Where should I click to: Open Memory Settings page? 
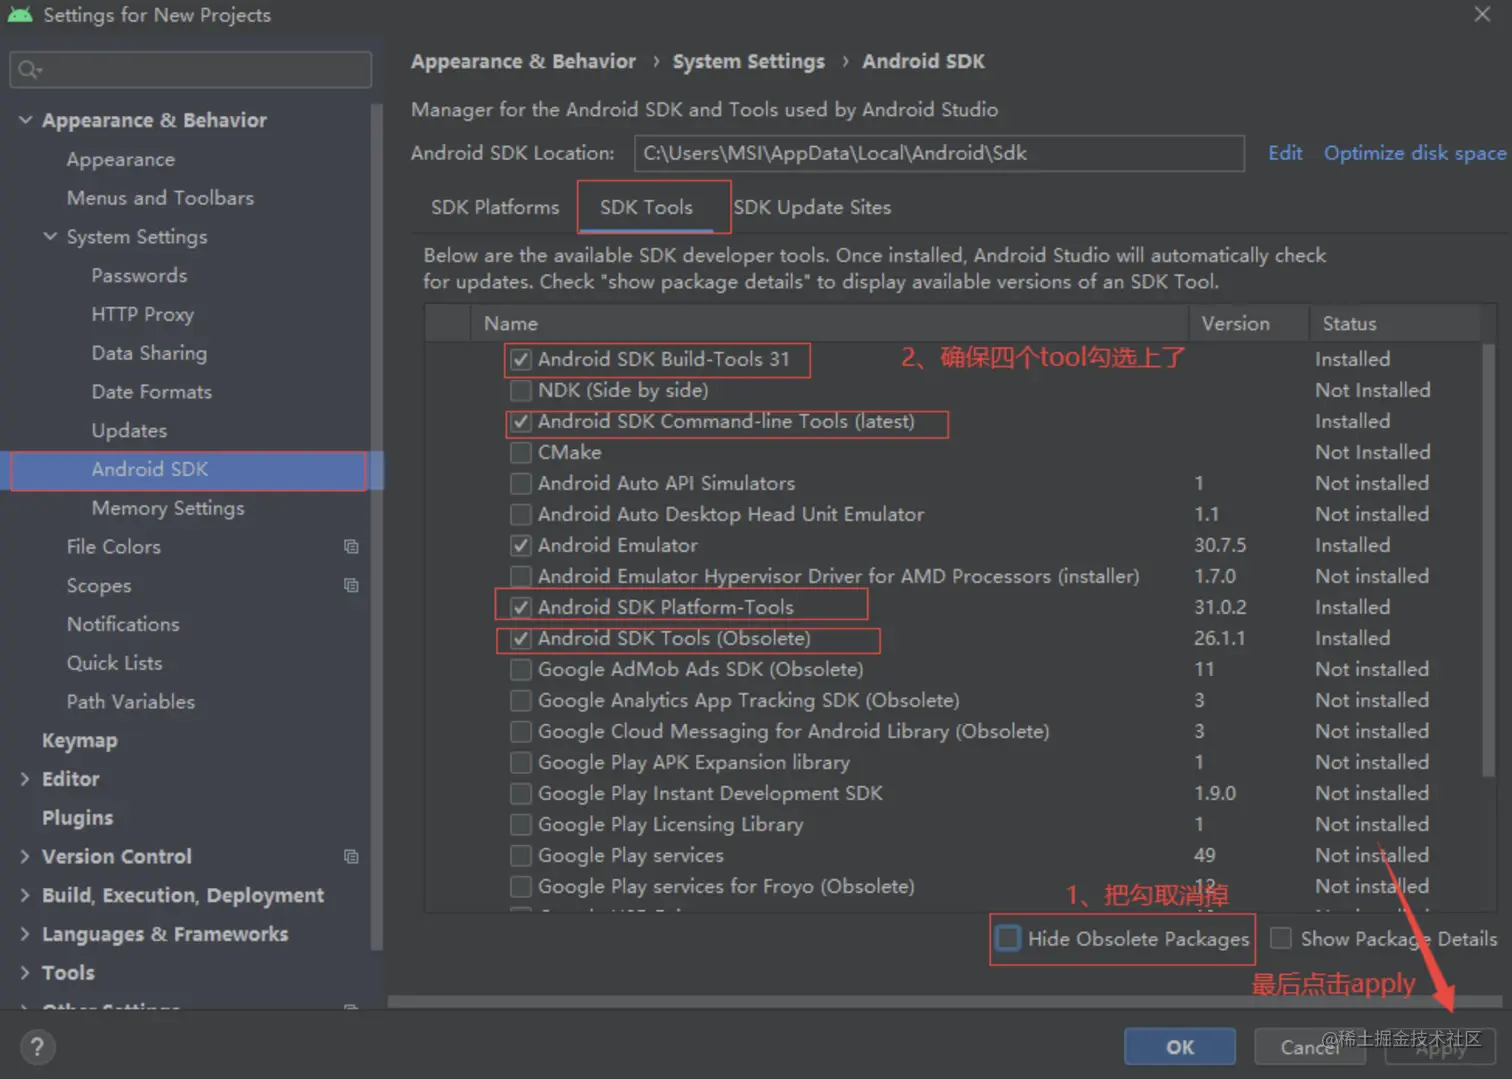(x=168, y=508)
